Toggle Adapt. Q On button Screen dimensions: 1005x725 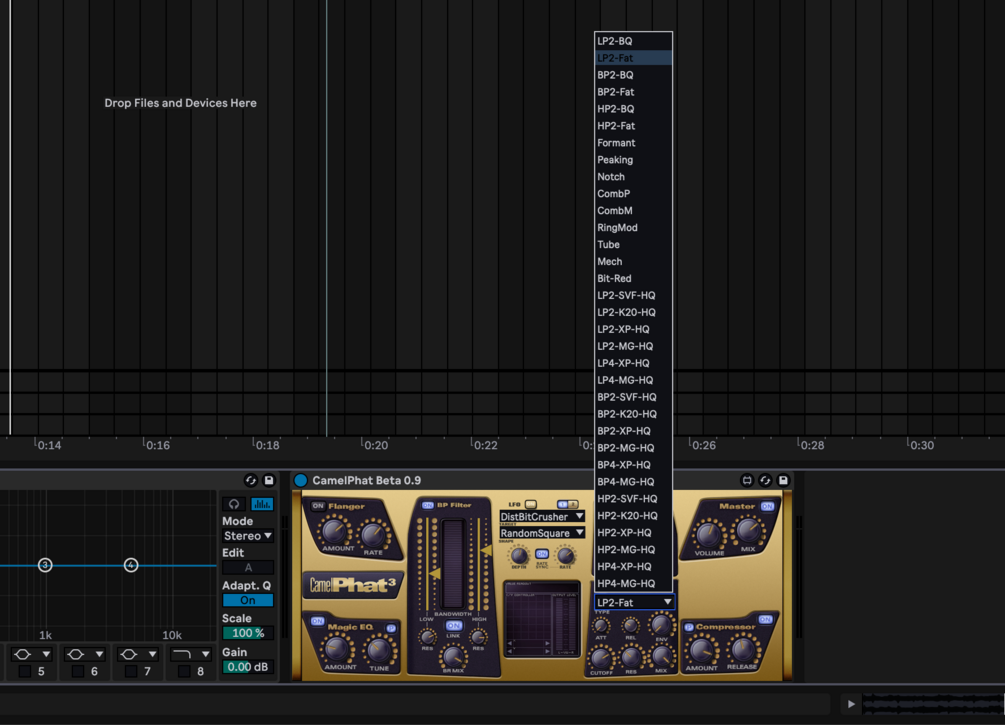point(248,601)
